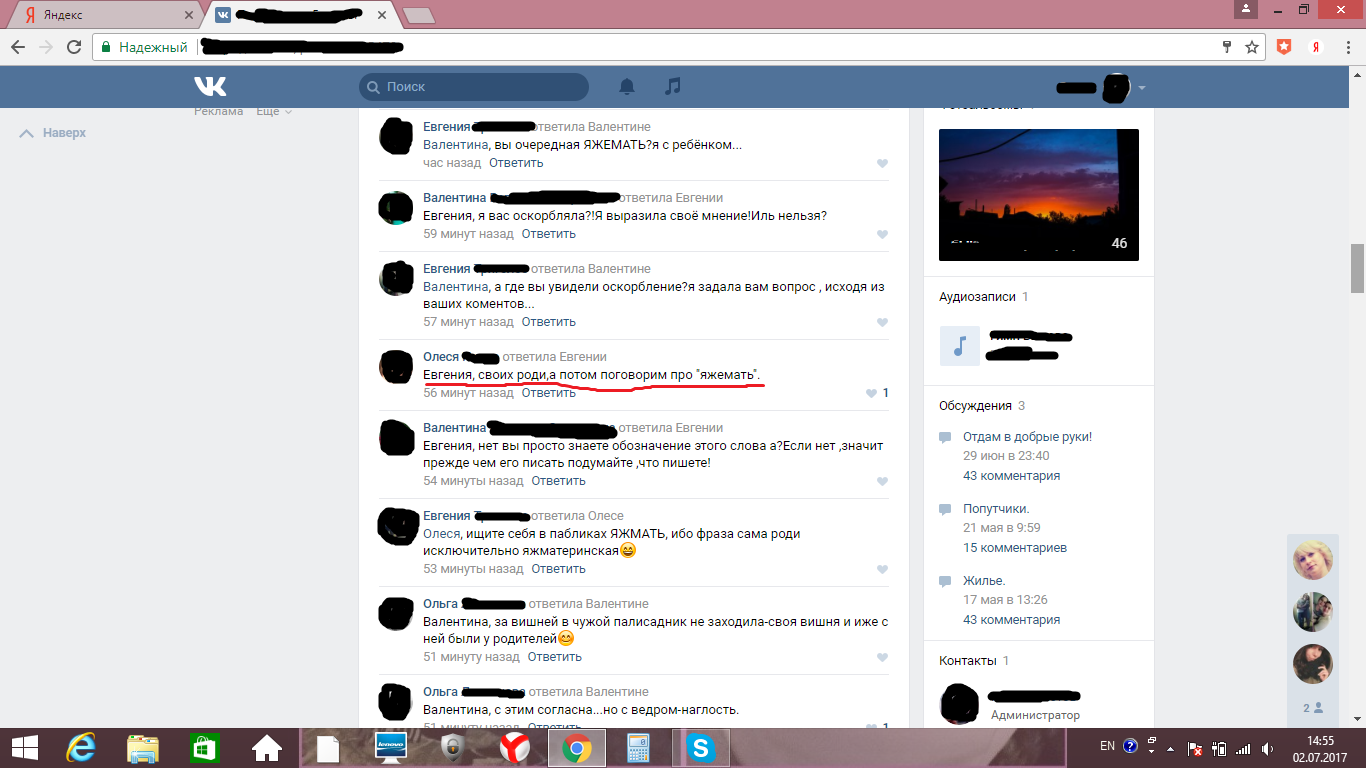Open Windows Start button
This screenshot has width=1366, height=768.
tap(25, 747)
